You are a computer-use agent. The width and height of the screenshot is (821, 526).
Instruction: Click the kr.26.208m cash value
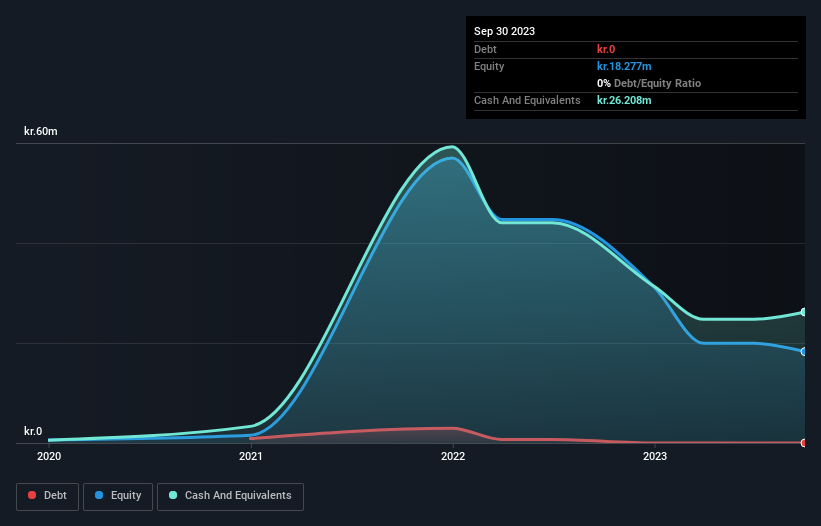624,100
